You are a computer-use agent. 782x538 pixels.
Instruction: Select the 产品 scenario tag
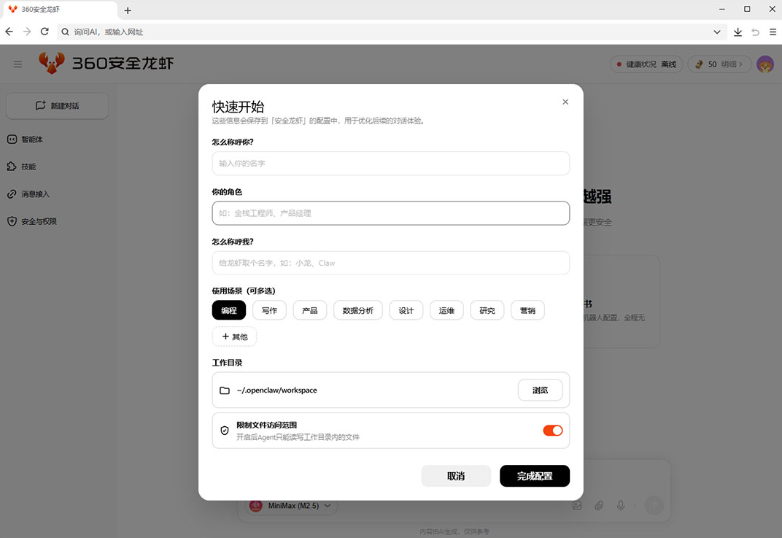[x=310, y=310]
